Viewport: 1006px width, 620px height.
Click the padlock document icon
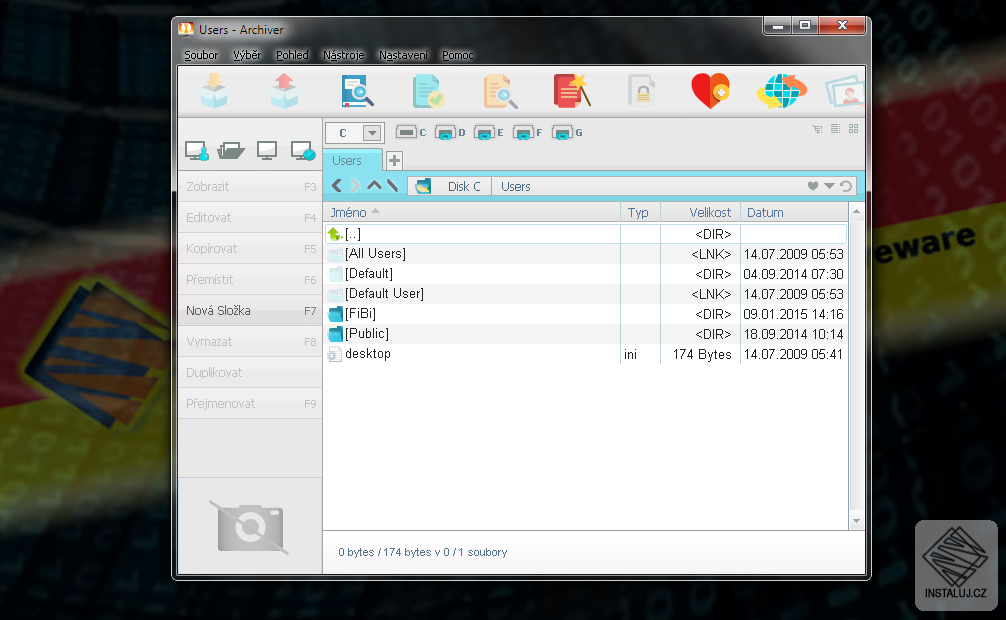pos(641,90)
